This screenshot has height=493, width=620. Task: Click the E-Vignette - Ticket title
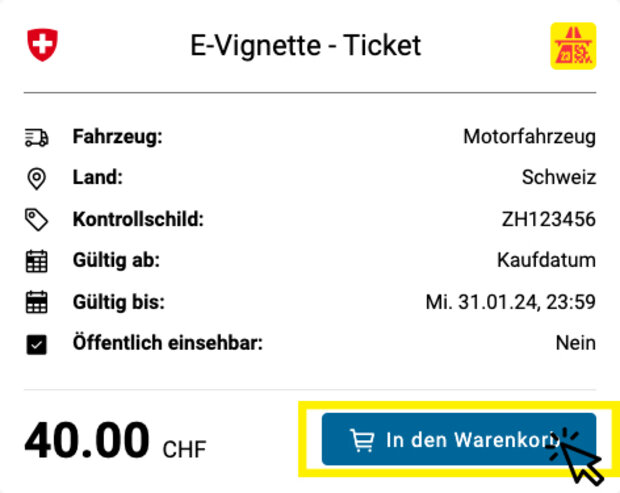(305, 45)
